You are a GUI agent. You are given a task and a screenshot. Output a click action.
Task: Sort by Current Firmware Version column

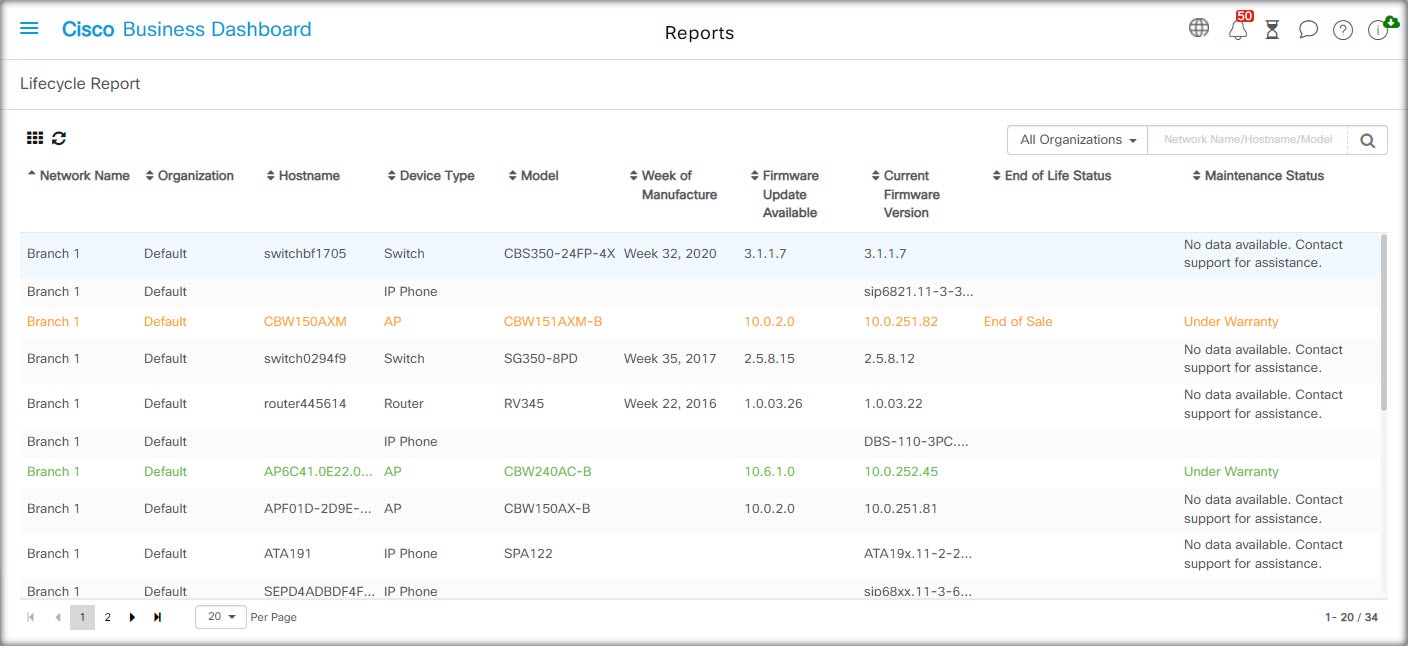tap(906, 194)
